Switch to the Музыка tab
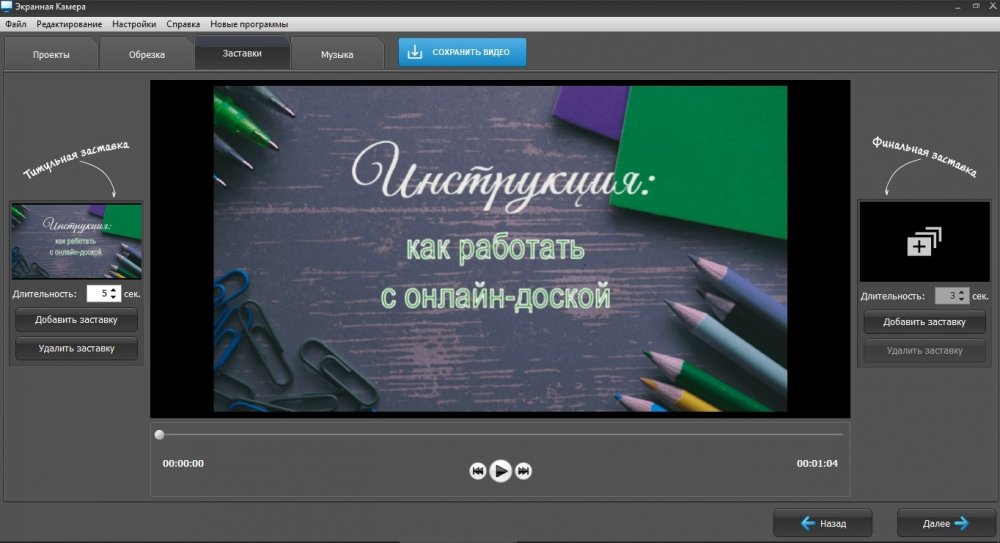Image resolution: width=1000 pixels, height=543 pixels. 336,54
